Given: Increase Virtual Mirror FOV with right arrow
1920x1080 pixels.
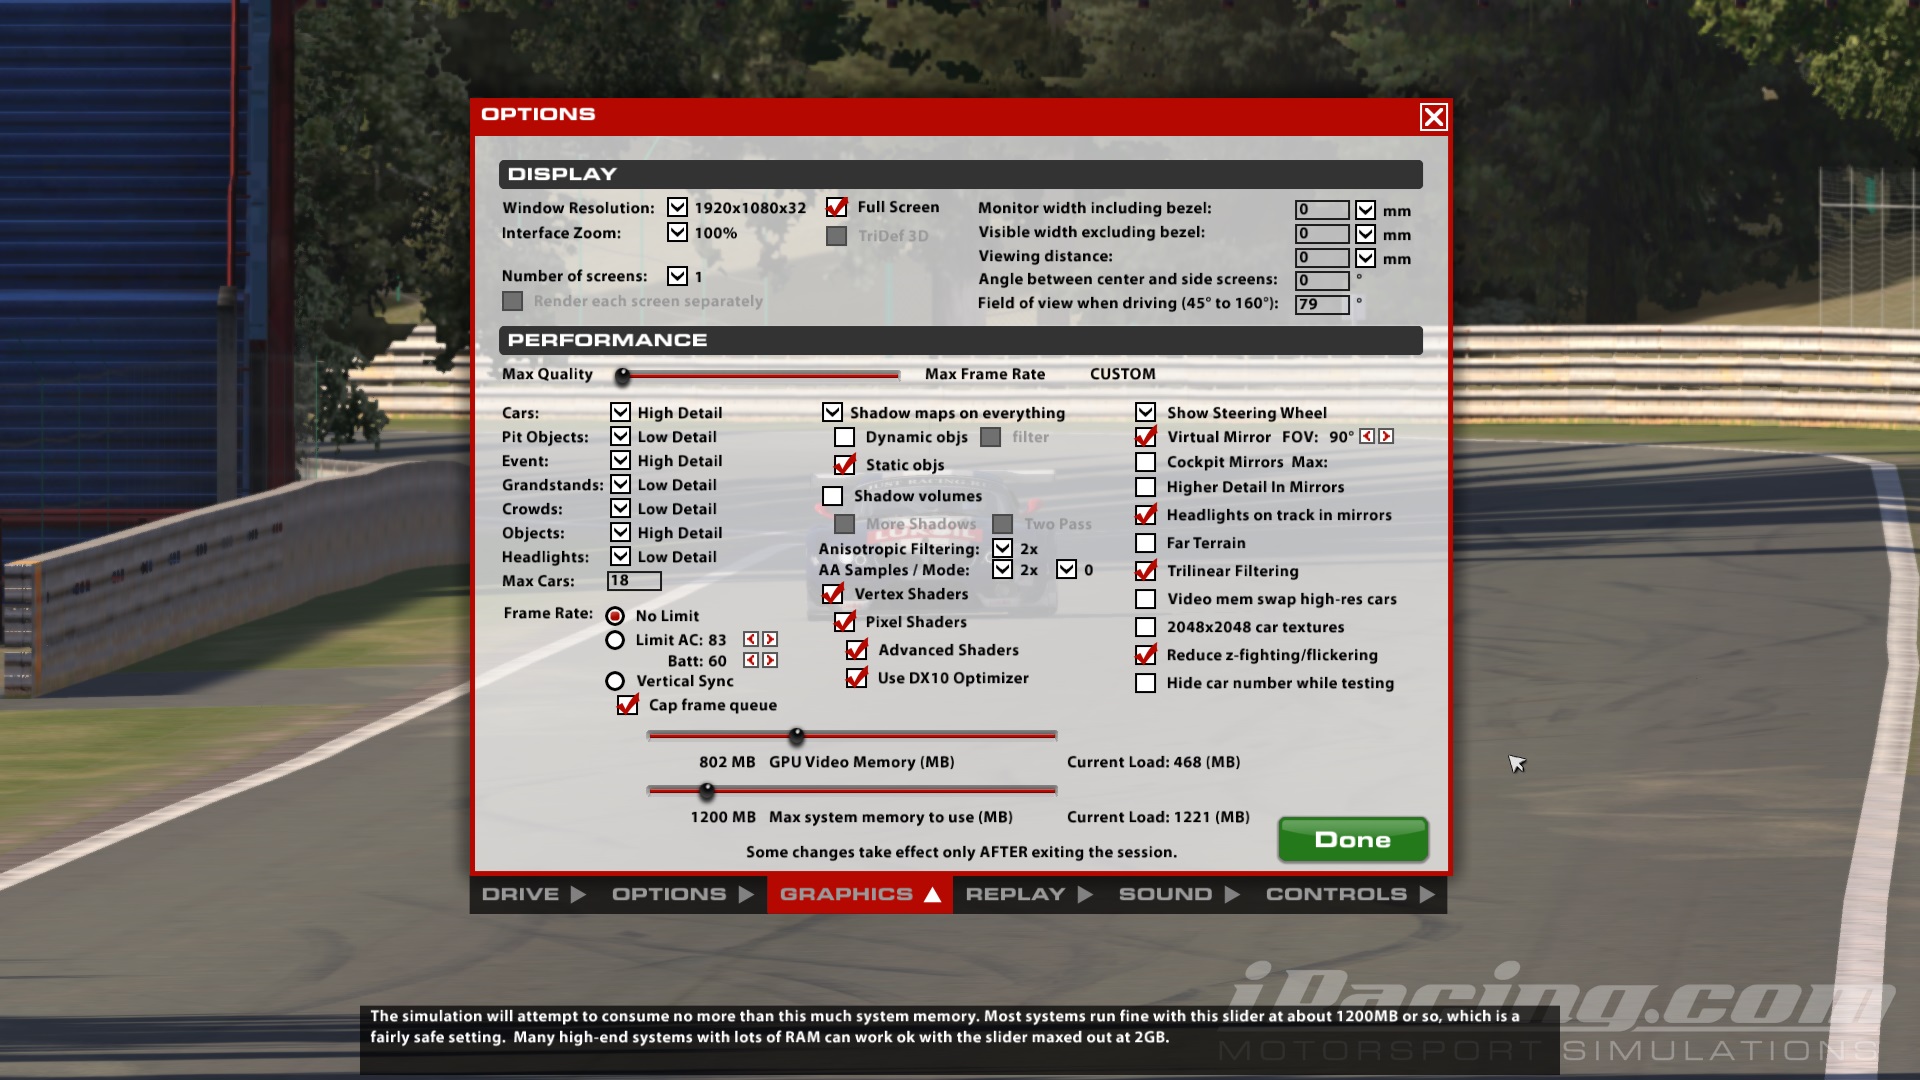Looking at the screenshot, I should [x=1386, y=437].
